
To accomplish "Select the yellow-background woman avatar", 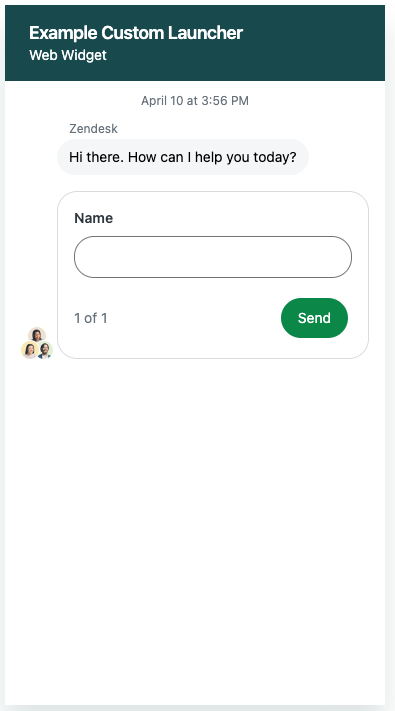I will coord(29,350).
